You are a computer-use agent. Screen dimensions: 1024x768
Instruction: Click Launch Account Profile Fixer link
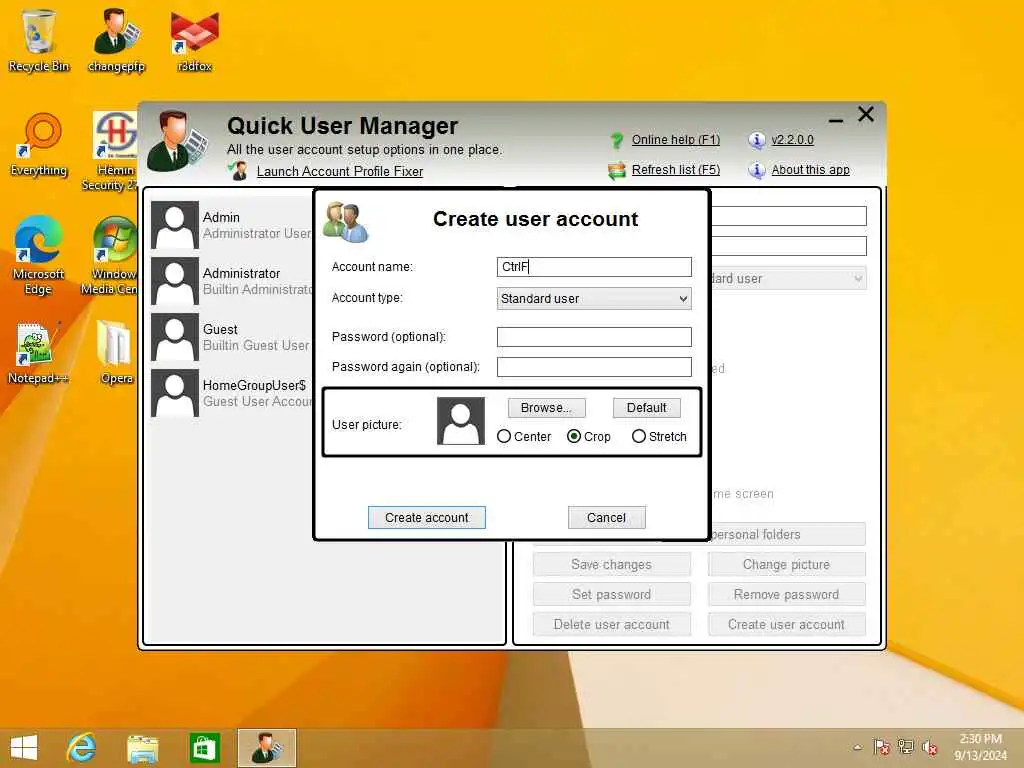point(340,171)
